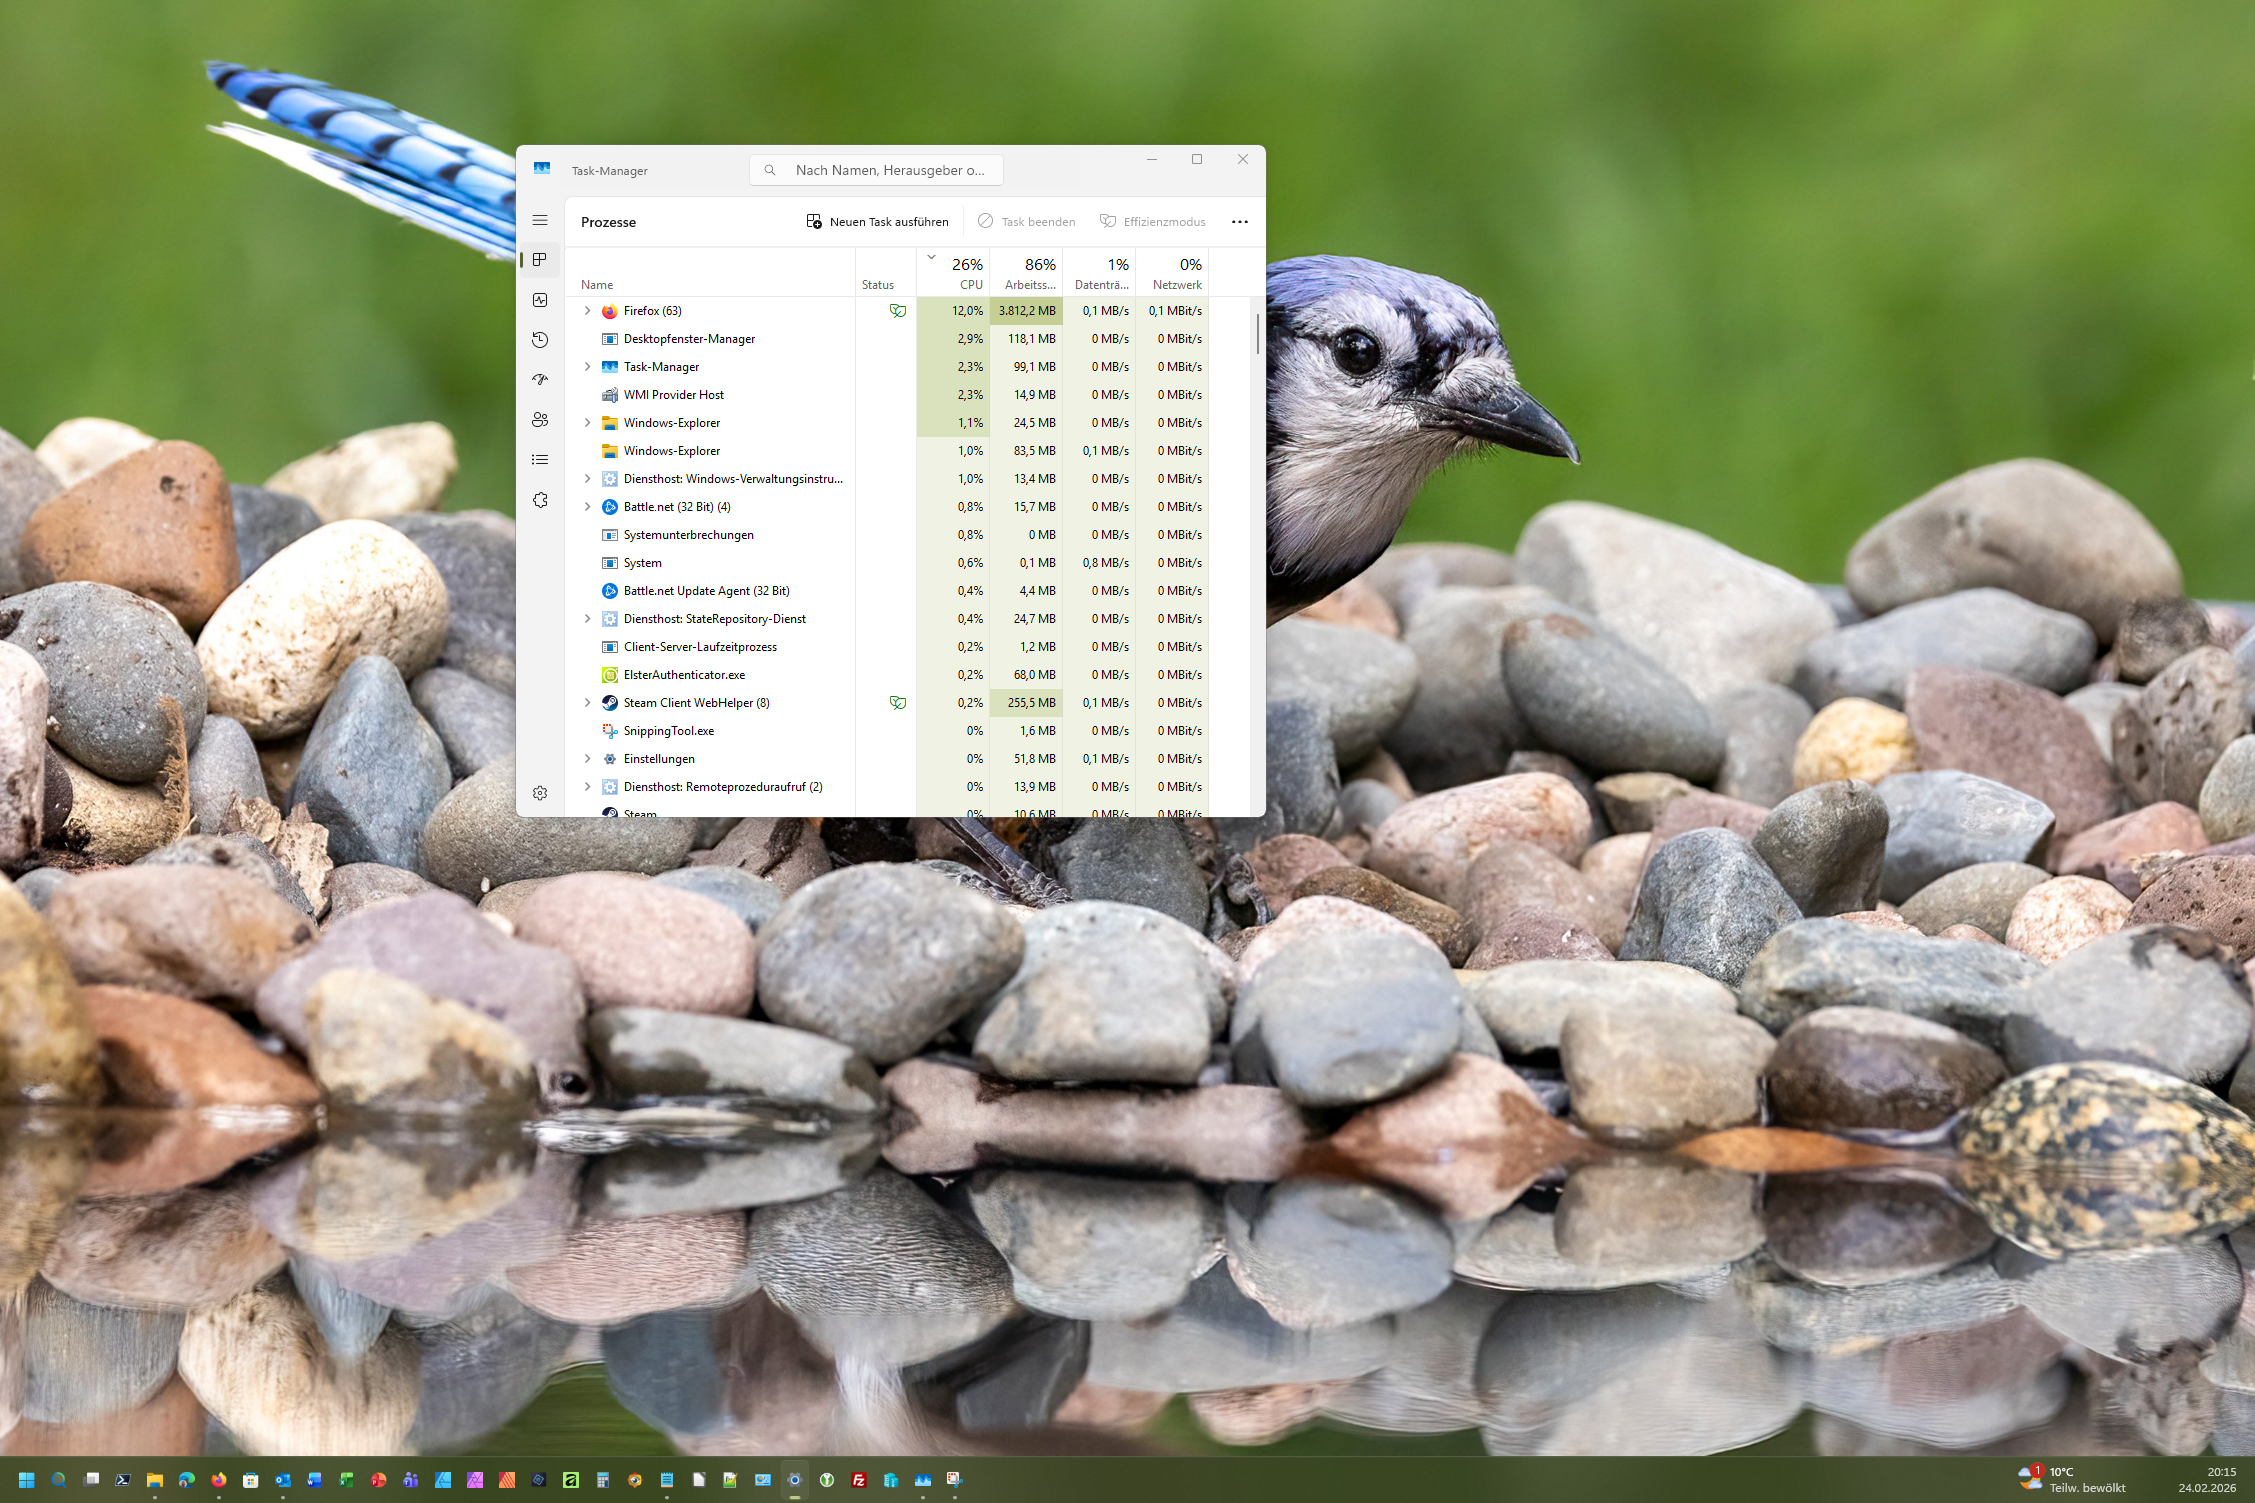Open the App history sidebar icon

540,340
